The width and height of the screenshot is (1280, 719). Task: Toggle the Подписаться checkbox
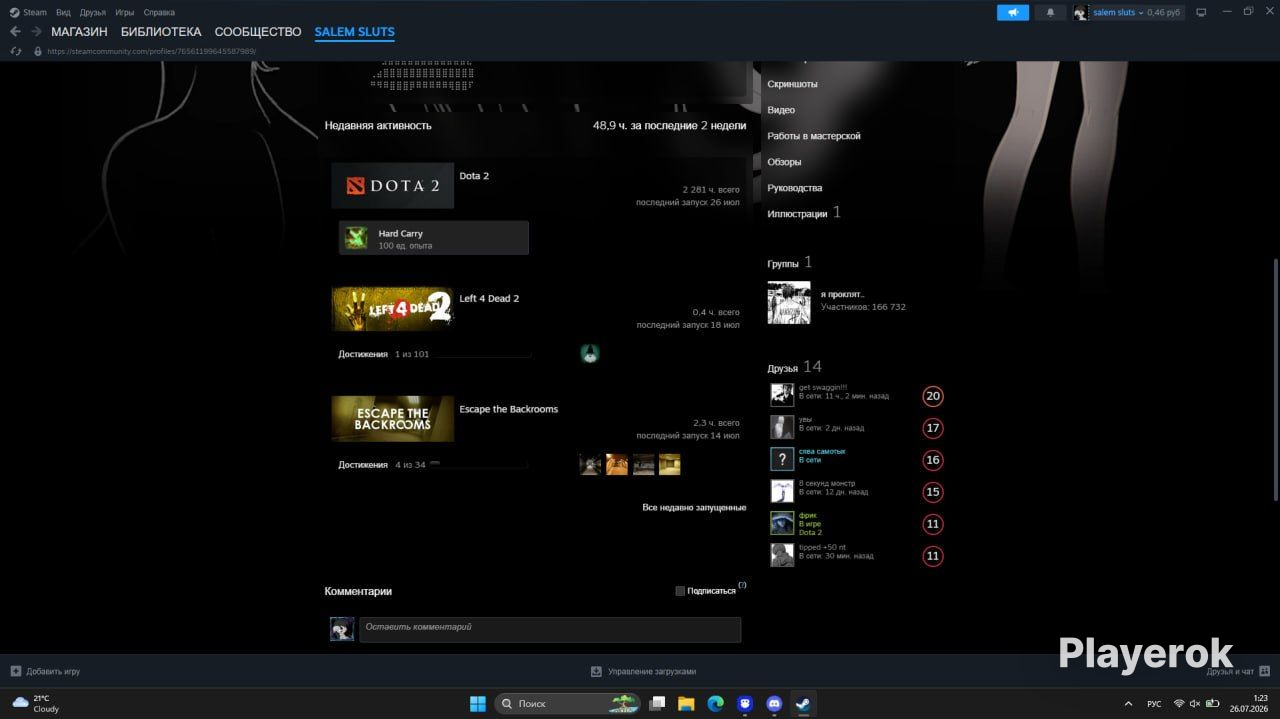pyautogui.click(x=680, y=591)
